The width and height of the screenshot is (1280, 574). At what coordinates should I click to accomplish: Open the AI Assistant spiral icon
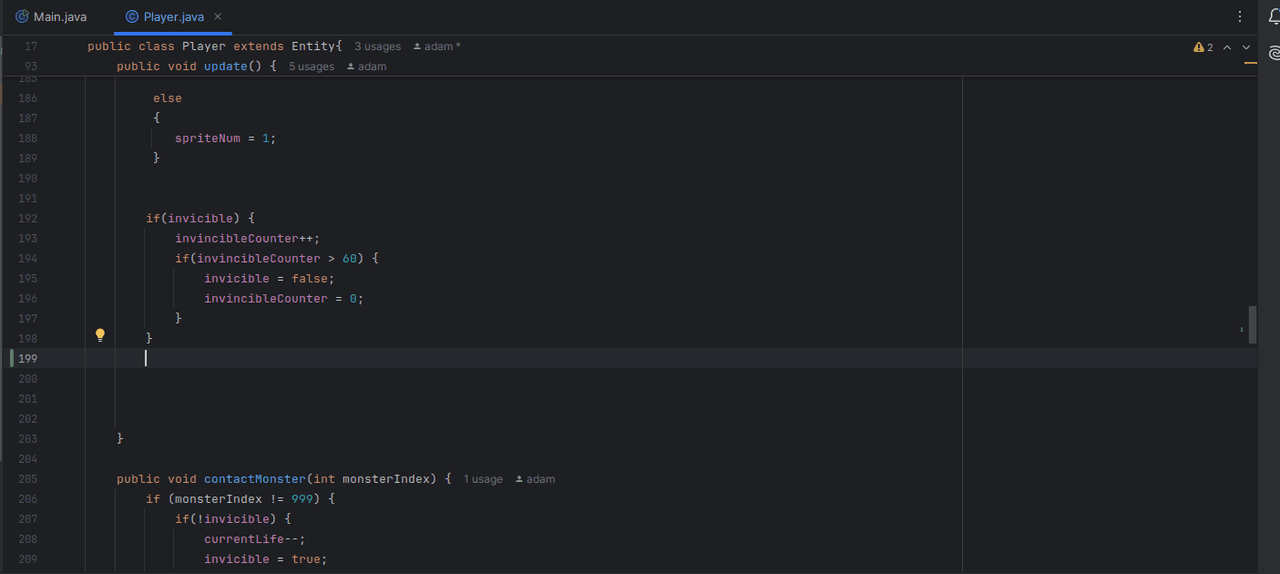(1274, 53)
